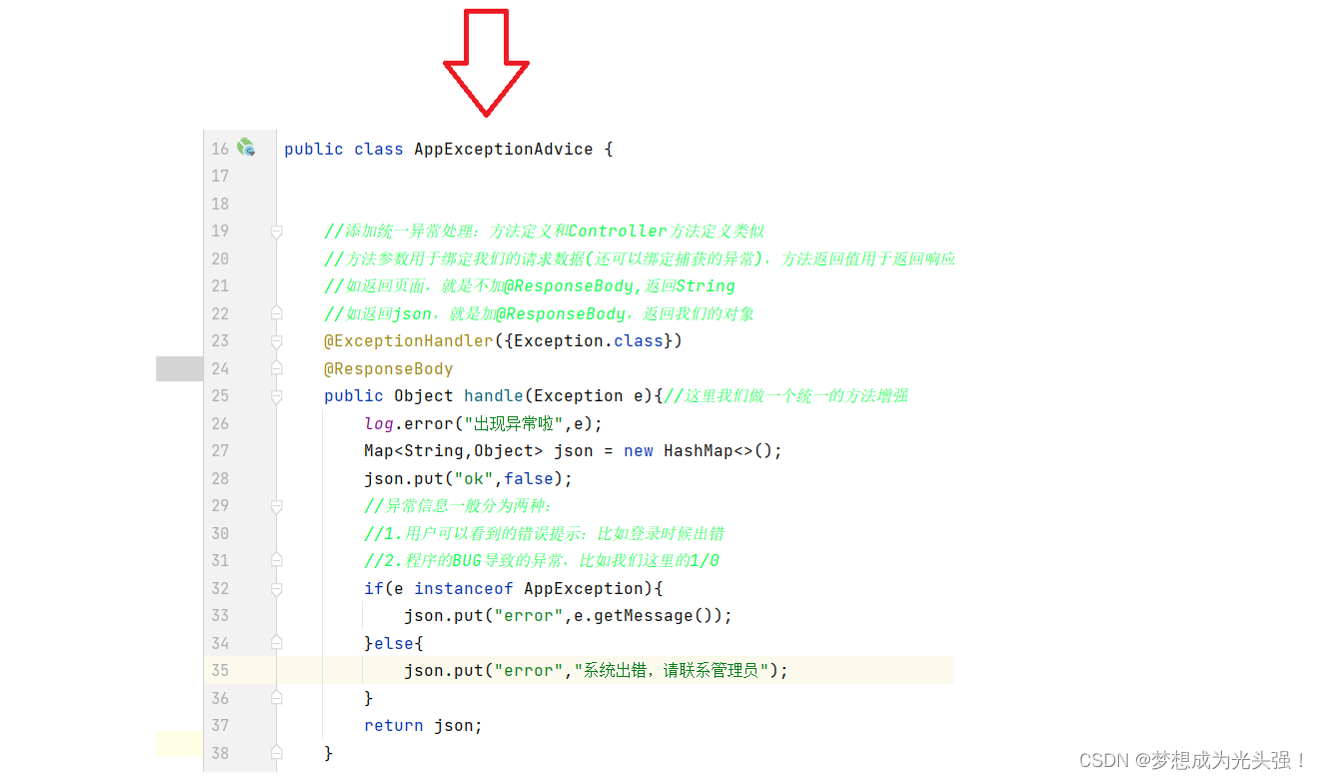
Task: Click the comment on line 22 about 如返回json
Action: pos(539,313)
